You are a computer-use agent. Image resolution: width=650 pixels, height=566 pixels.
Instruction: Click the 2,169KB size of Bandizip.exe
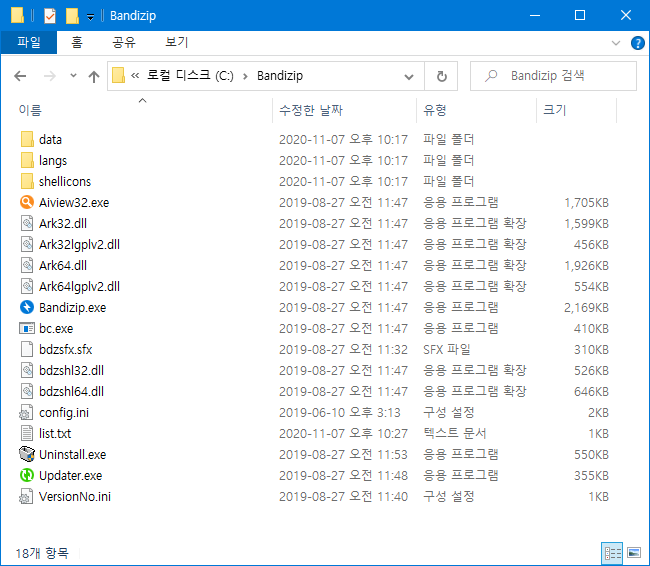586,308
